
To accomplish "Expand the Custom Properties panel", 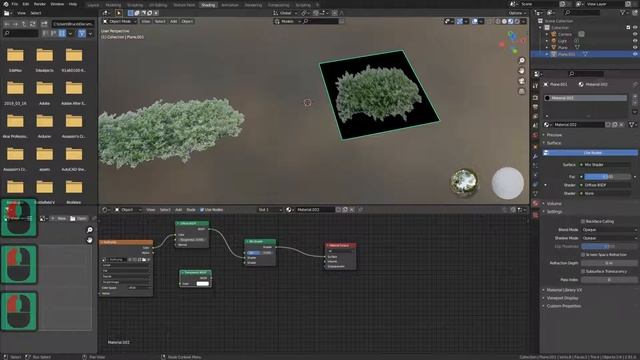I will coord(563,306).
